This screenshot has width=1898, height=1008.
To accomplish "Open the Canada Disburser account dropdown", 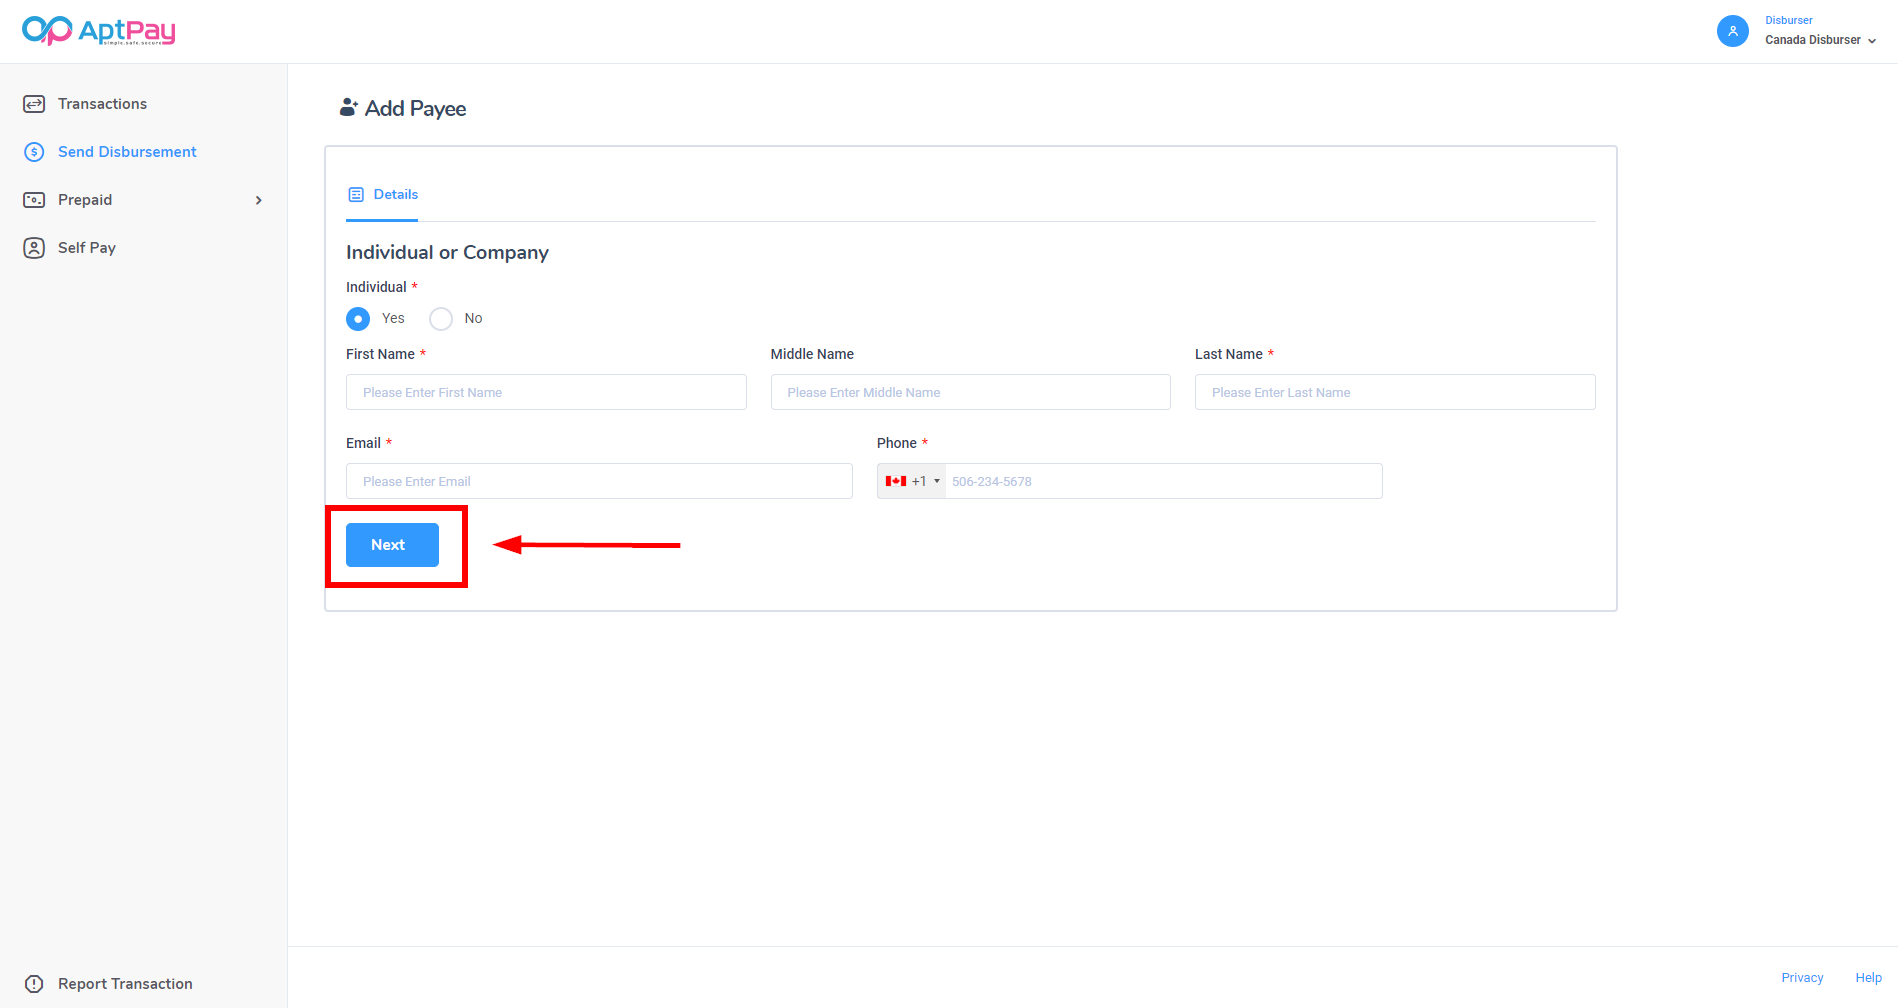I will (x=1820, y=40).
